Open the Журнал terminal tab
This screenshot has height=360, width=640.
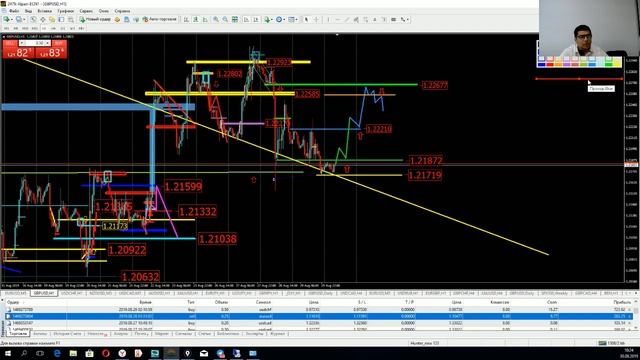278,334
